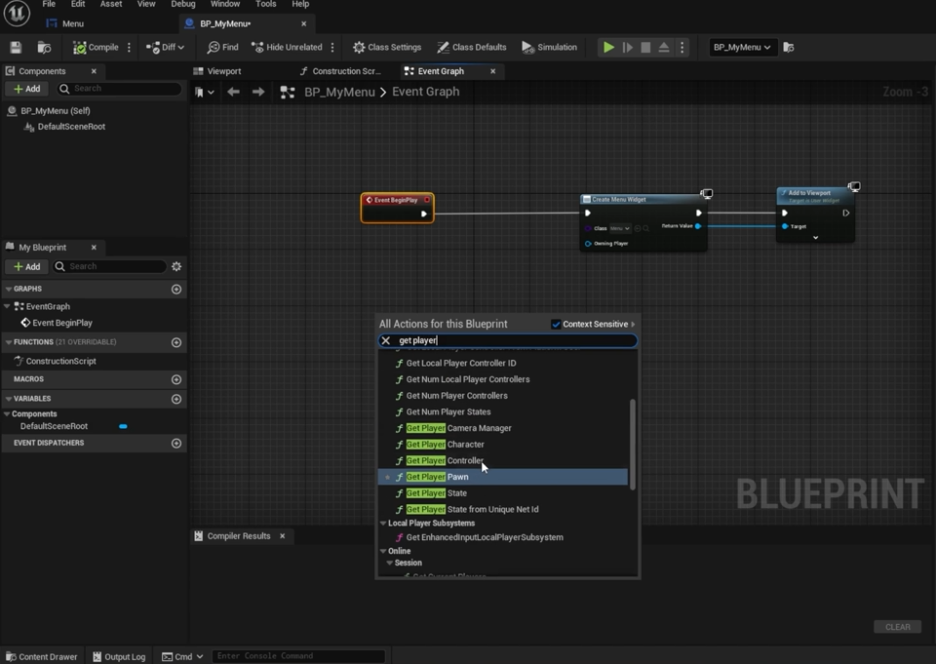Select Get Player Camera Manager action
This screenshot has height=664, width=936.
[503, 428]
